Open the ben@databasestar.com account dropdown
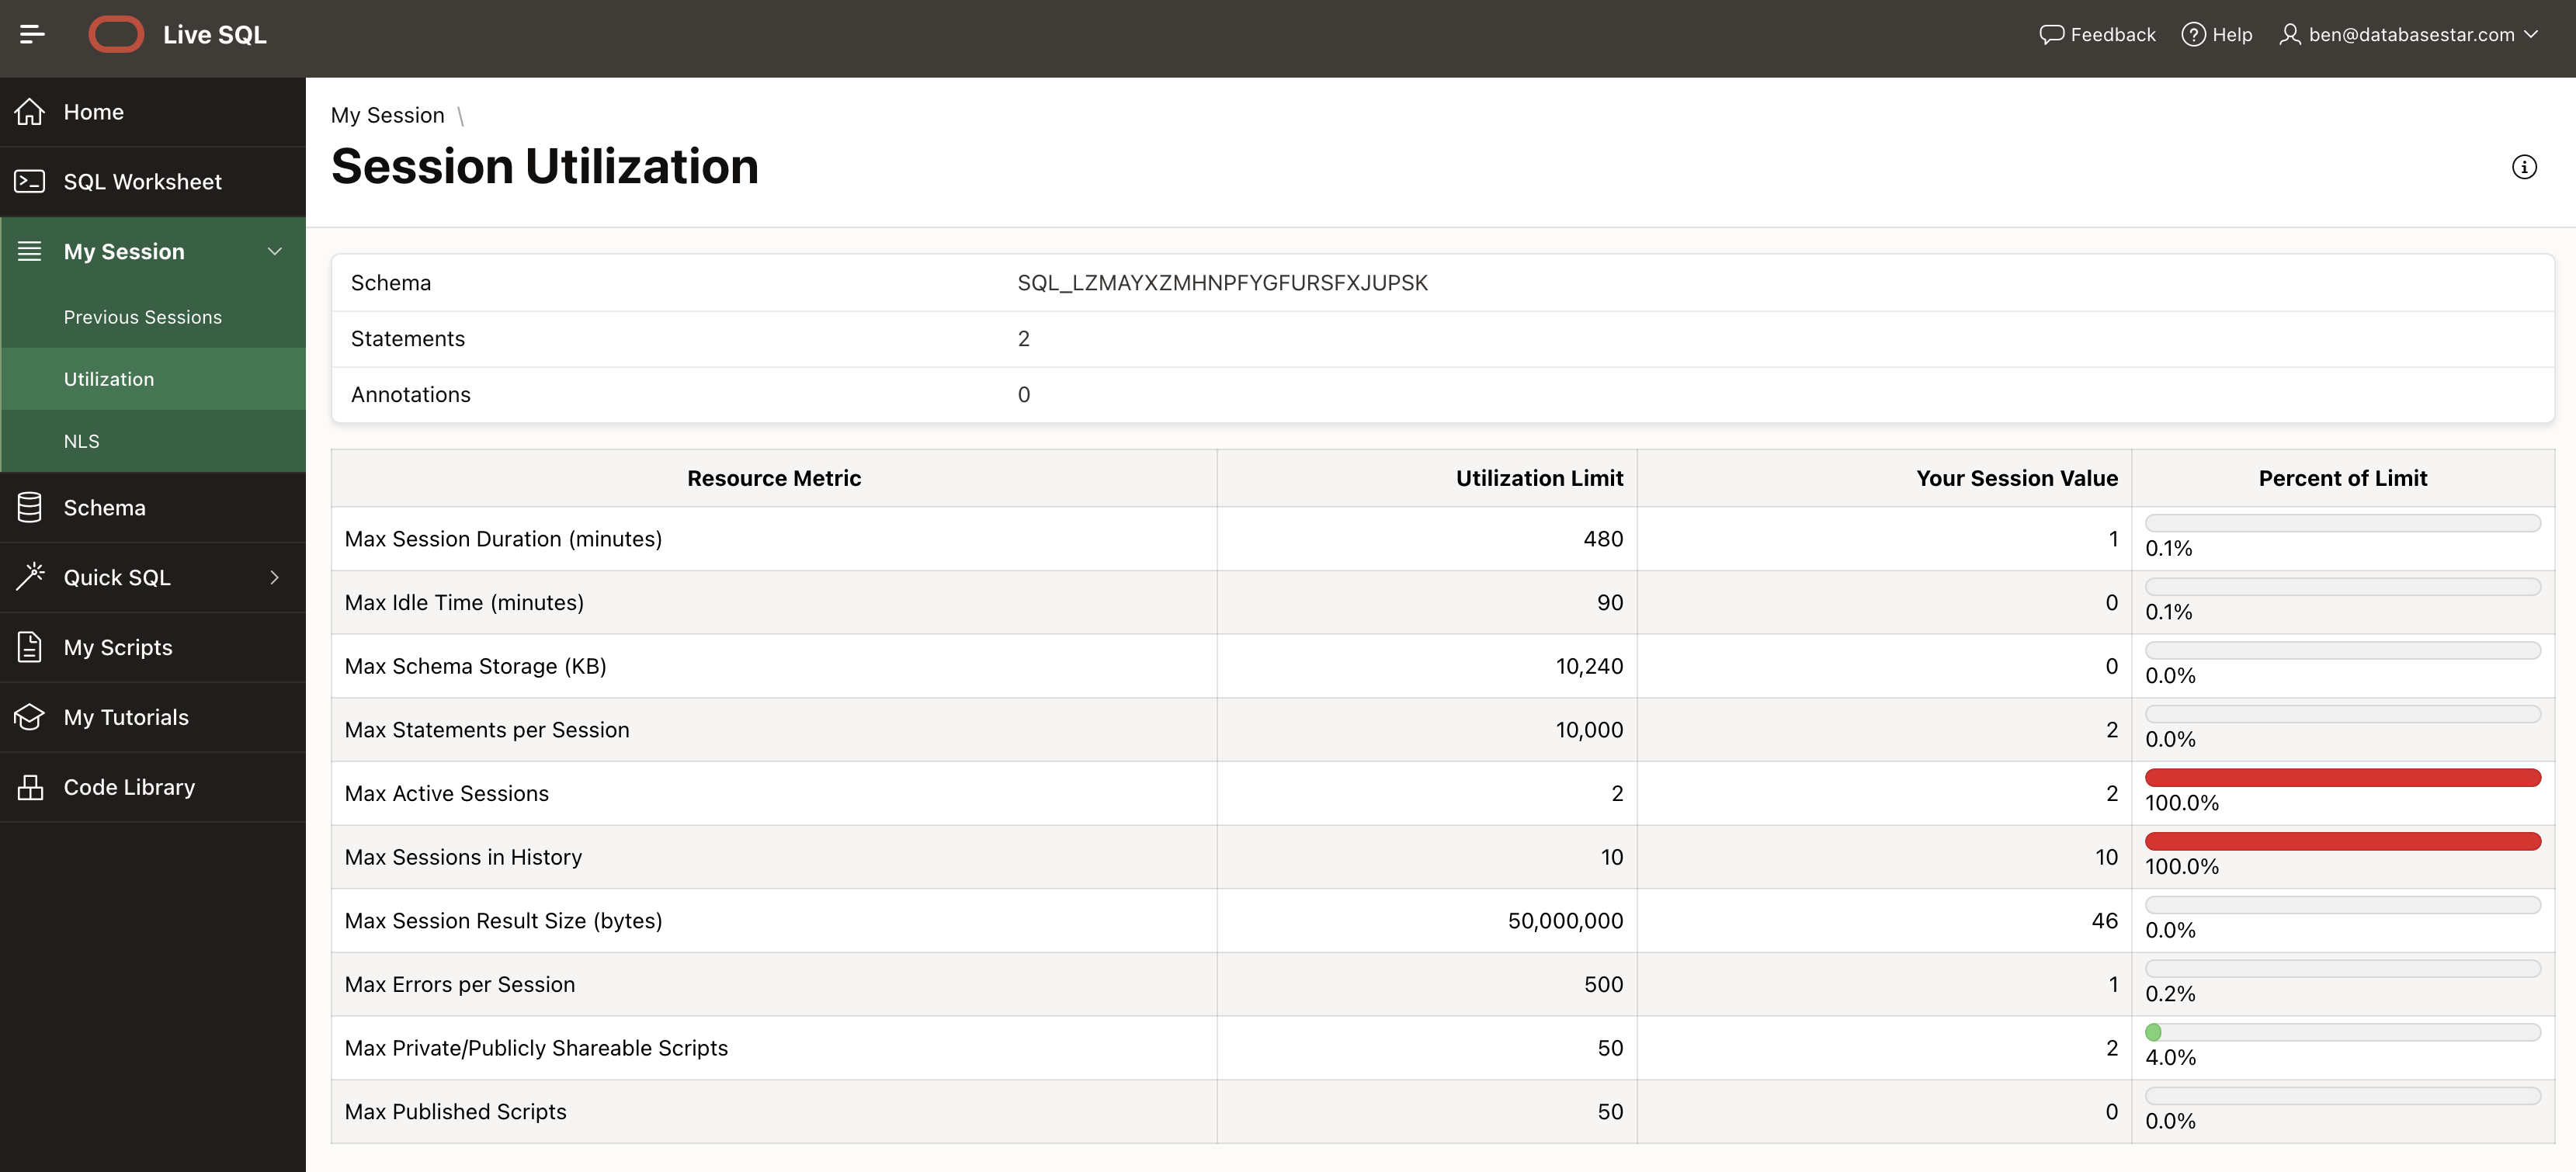The image size is (2576, 1172). click(x=2410, y=35)
